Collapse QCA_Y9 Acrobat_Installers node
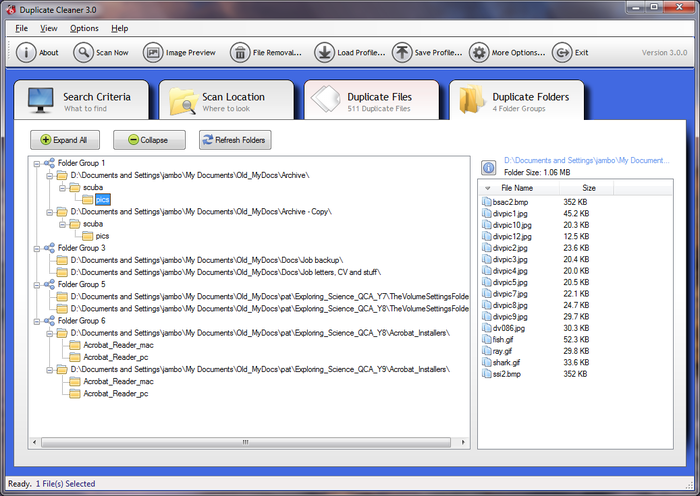The height and width of the screenshot is (496, 700). (50, 370)
